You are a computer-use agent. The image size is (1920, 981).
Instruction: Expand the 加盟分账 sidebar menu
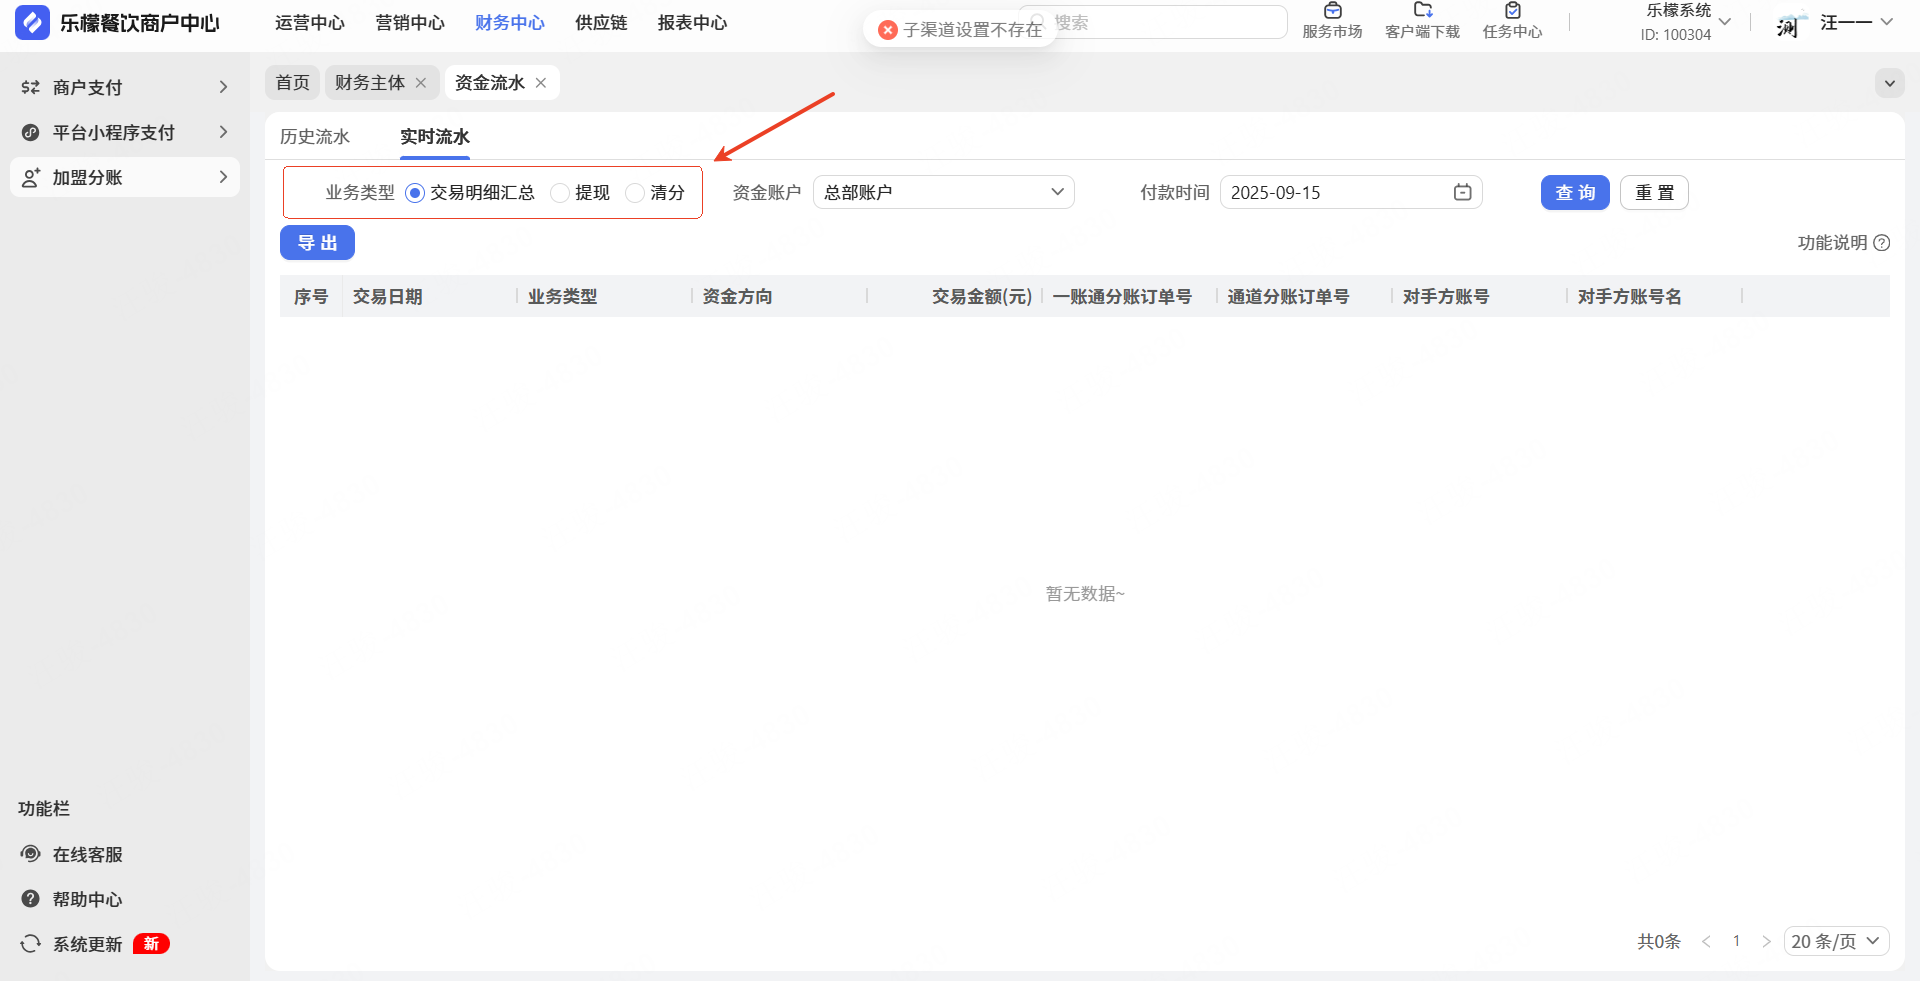tap(125, 177)
